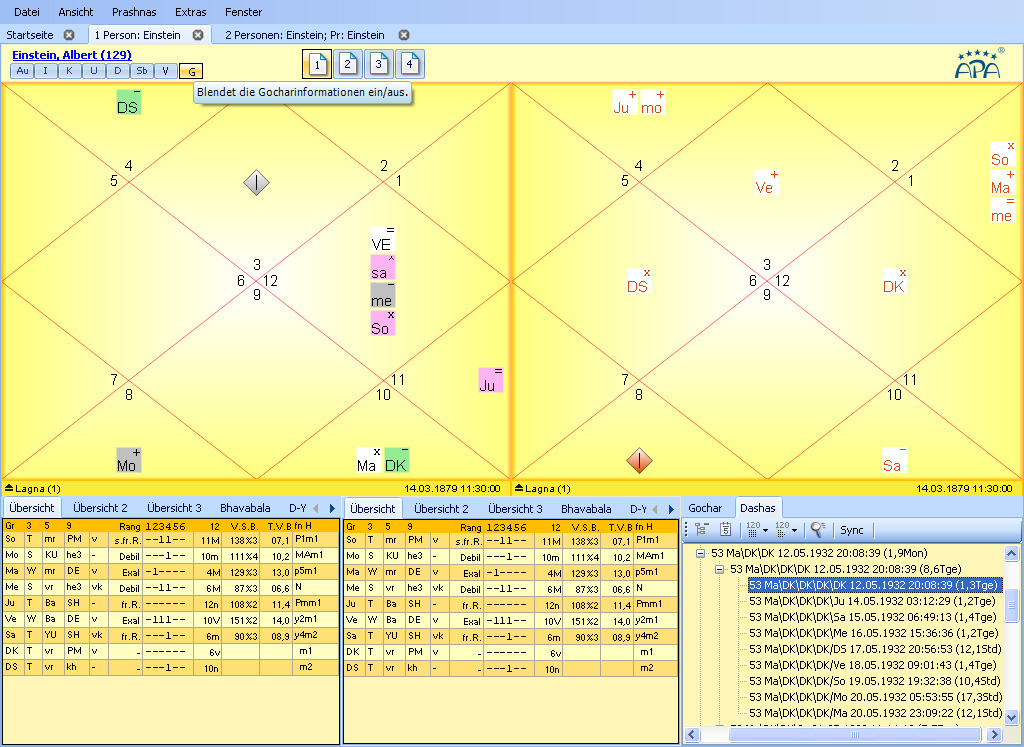1024x747 pixels.
Task: Toggle the Au button
Action: pyautogui.click(x=22, y=71)
